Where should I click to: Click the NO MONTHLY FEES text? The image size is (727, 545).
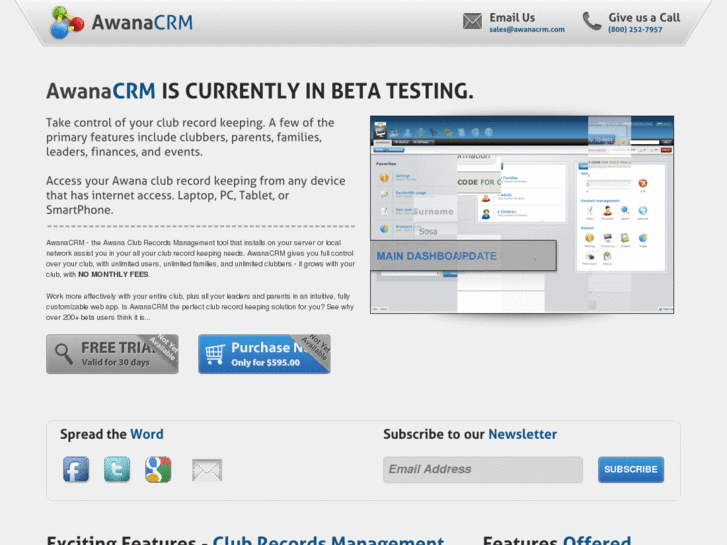point(113,274)
